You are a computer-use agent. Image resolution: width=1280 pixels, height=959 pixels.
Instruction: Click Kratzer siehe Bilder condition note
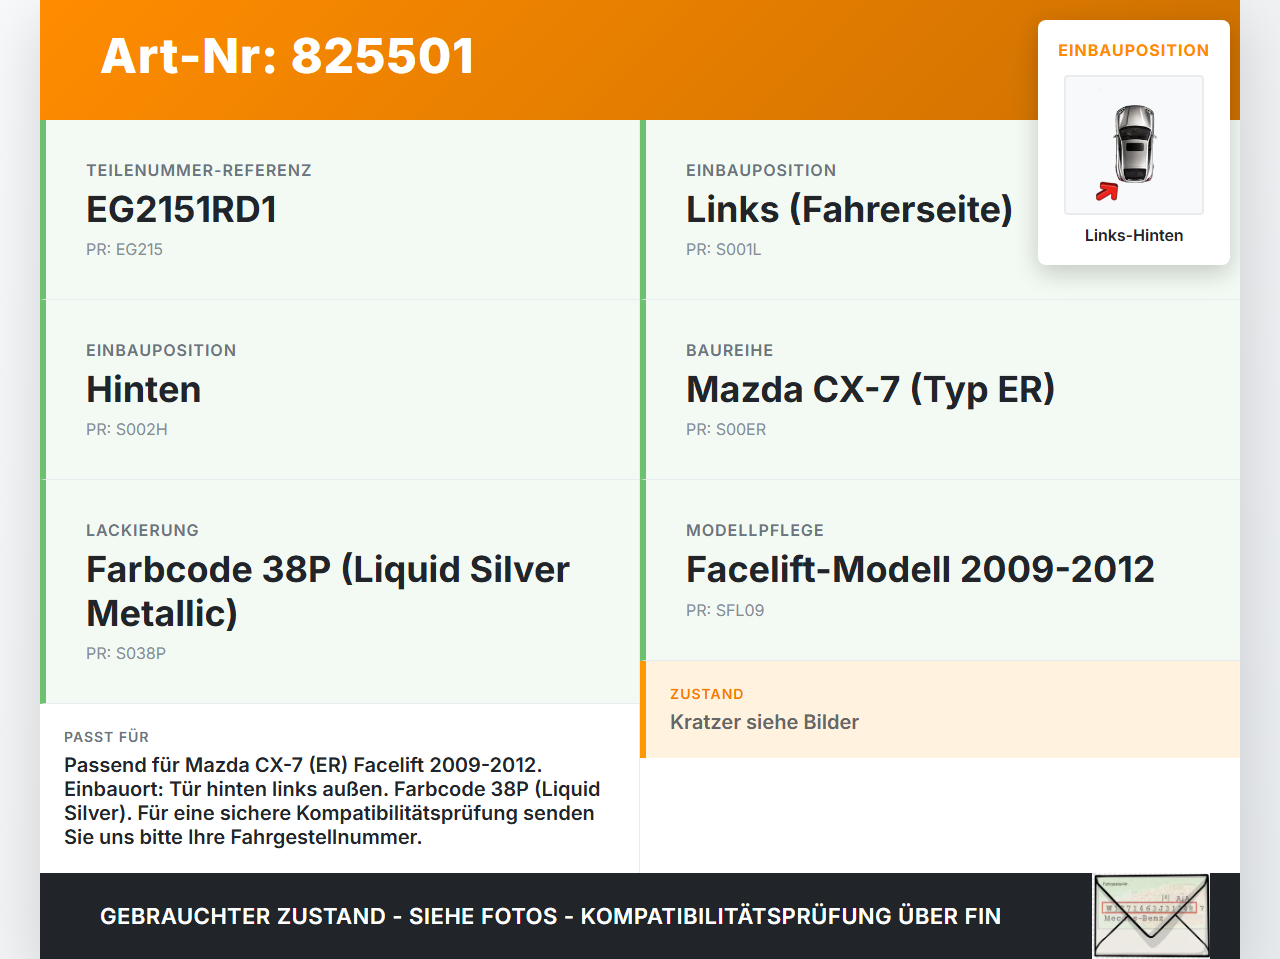764,722
